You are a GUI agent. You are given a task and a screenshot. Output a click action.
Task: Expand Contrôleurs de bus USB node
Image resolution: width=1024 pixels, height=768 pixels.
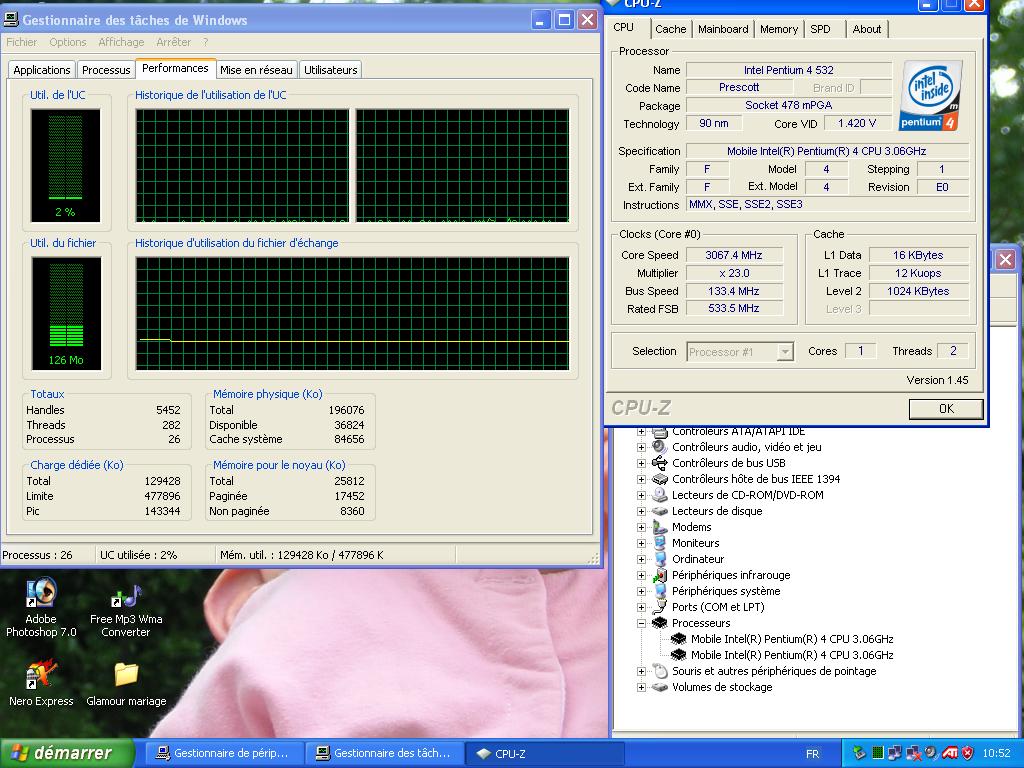641,463
